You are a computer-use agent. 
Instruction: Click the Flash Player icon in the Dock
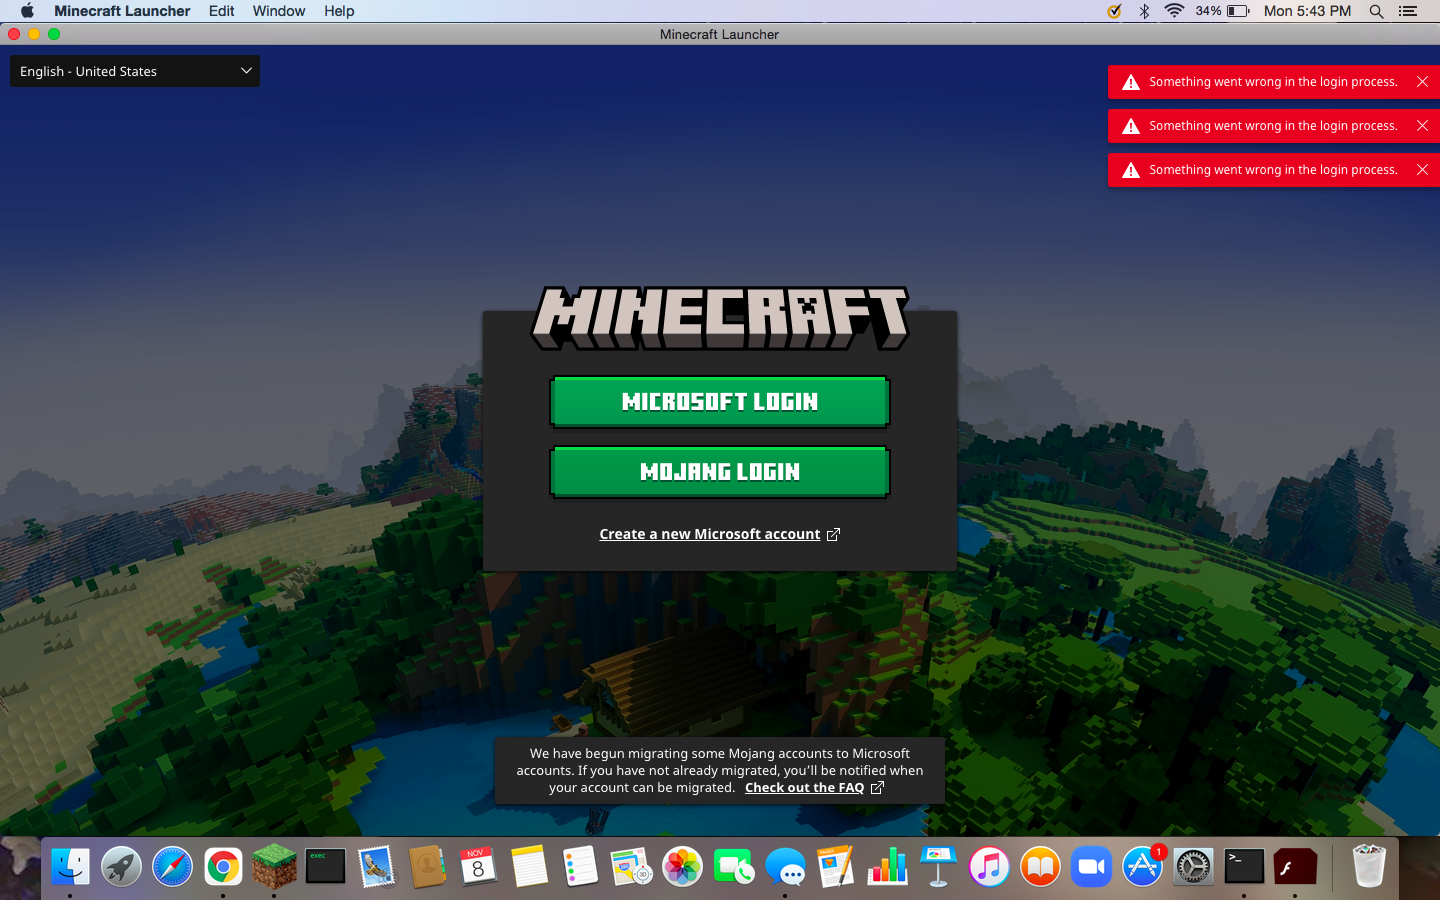pyautogui.click(x=1295, y=866)
